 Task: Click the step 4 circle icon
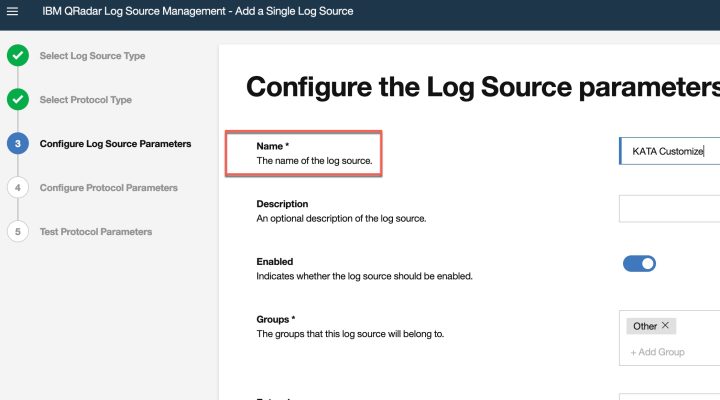[18, 187]
